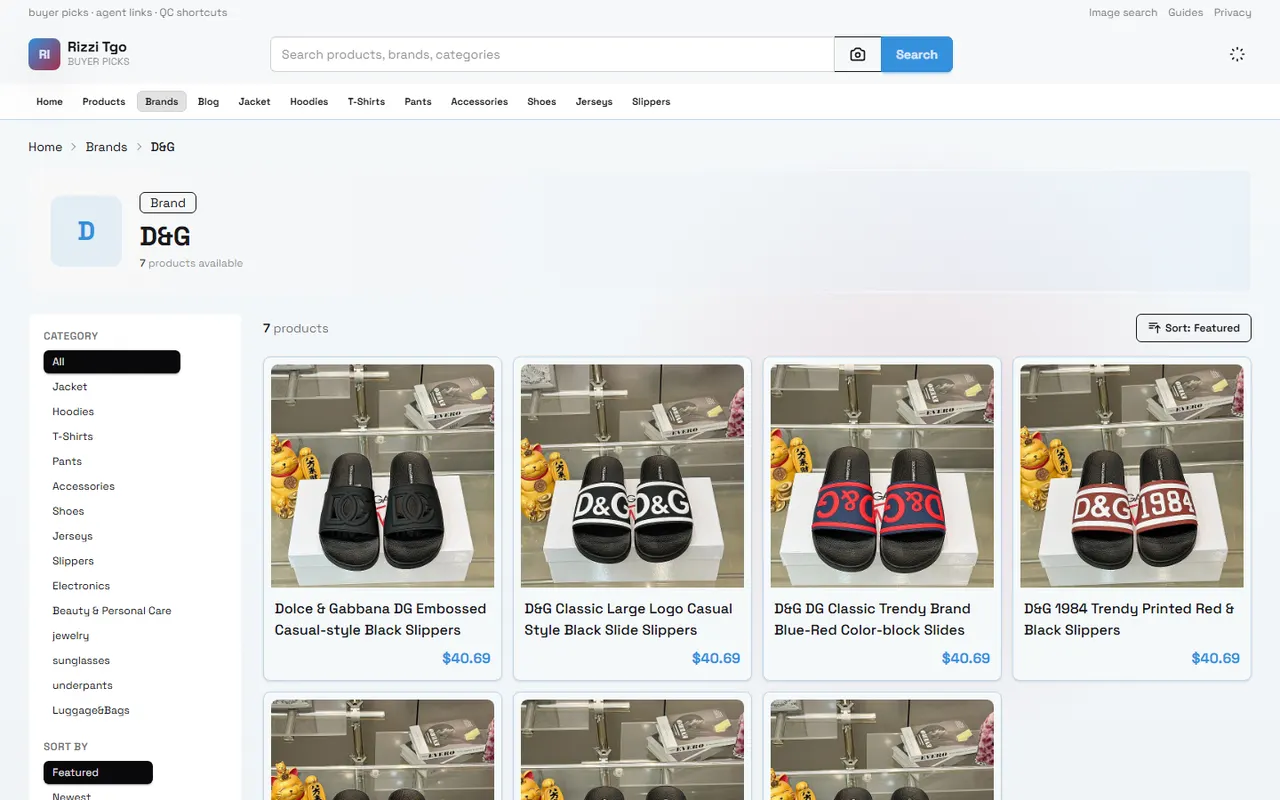This screenshot has height=800, width=1280.
Task: Click the Brands breadcrumb link
Action: 106,147
